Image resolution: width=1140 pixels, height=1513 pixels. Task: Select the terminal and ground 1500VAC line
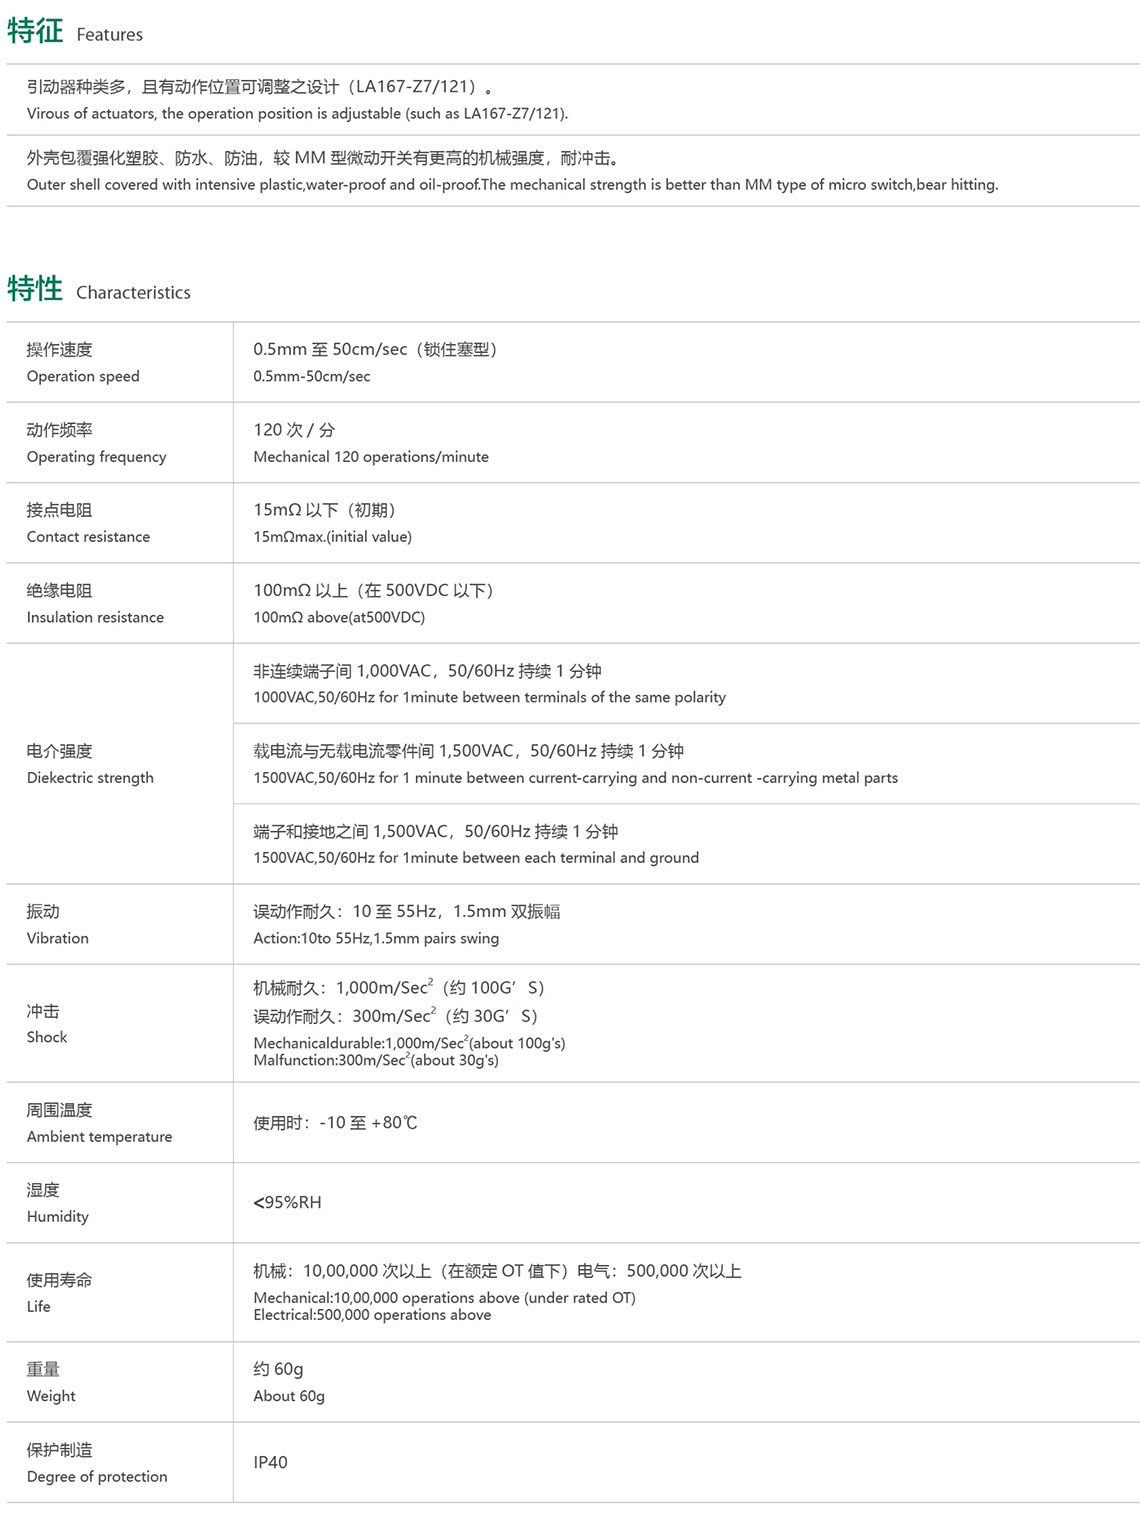pyautogui.click(x=476, y=857)
